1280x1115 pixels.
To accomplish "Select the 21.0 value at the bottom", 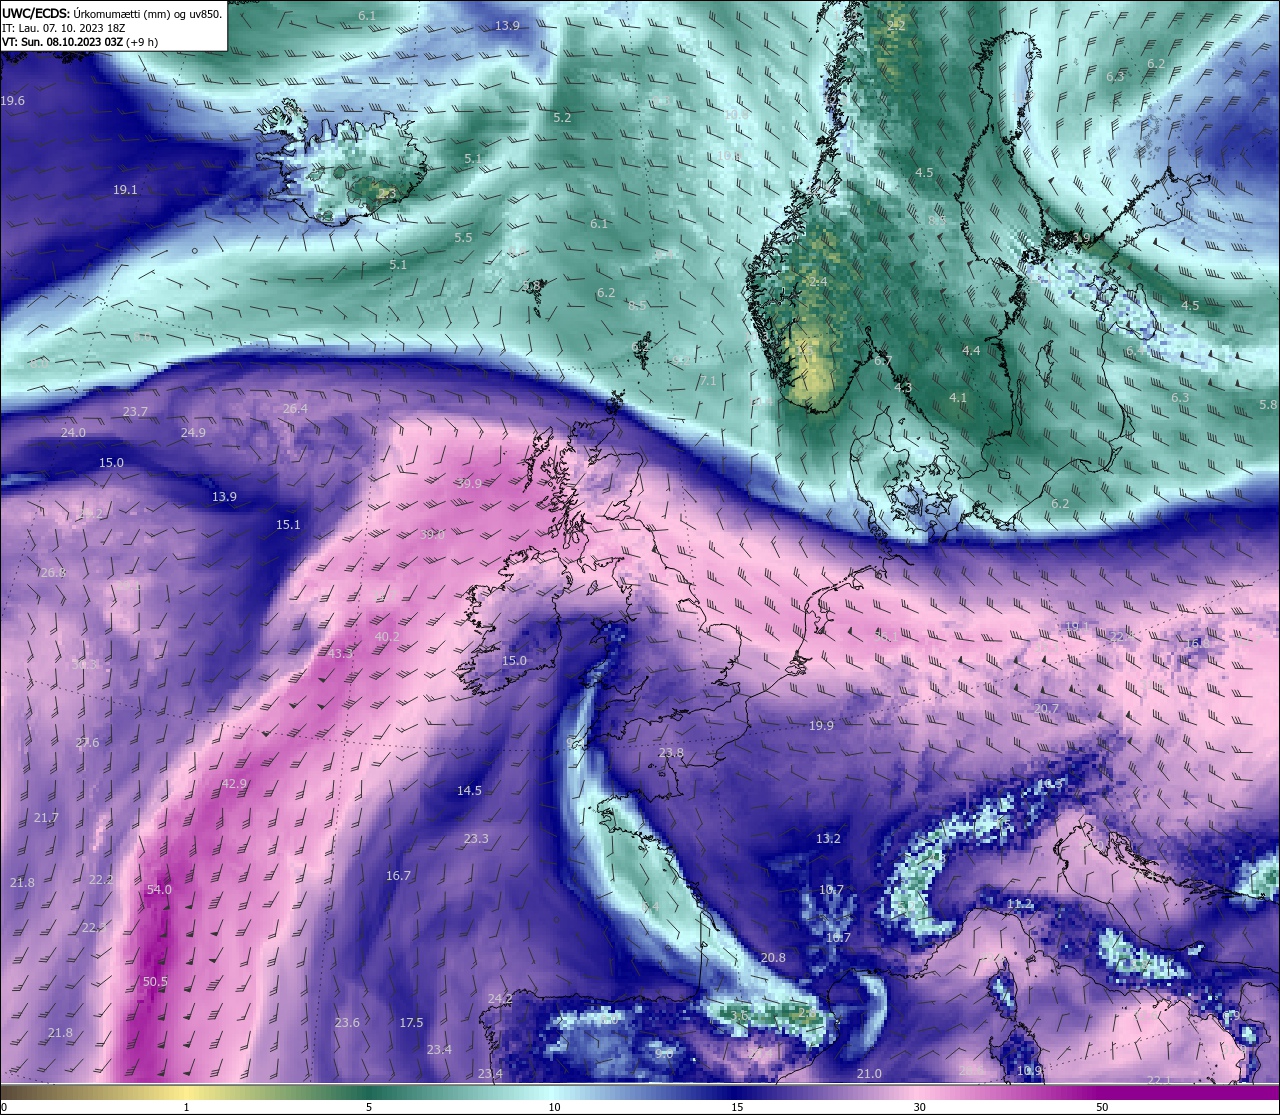I will 869,1074.
